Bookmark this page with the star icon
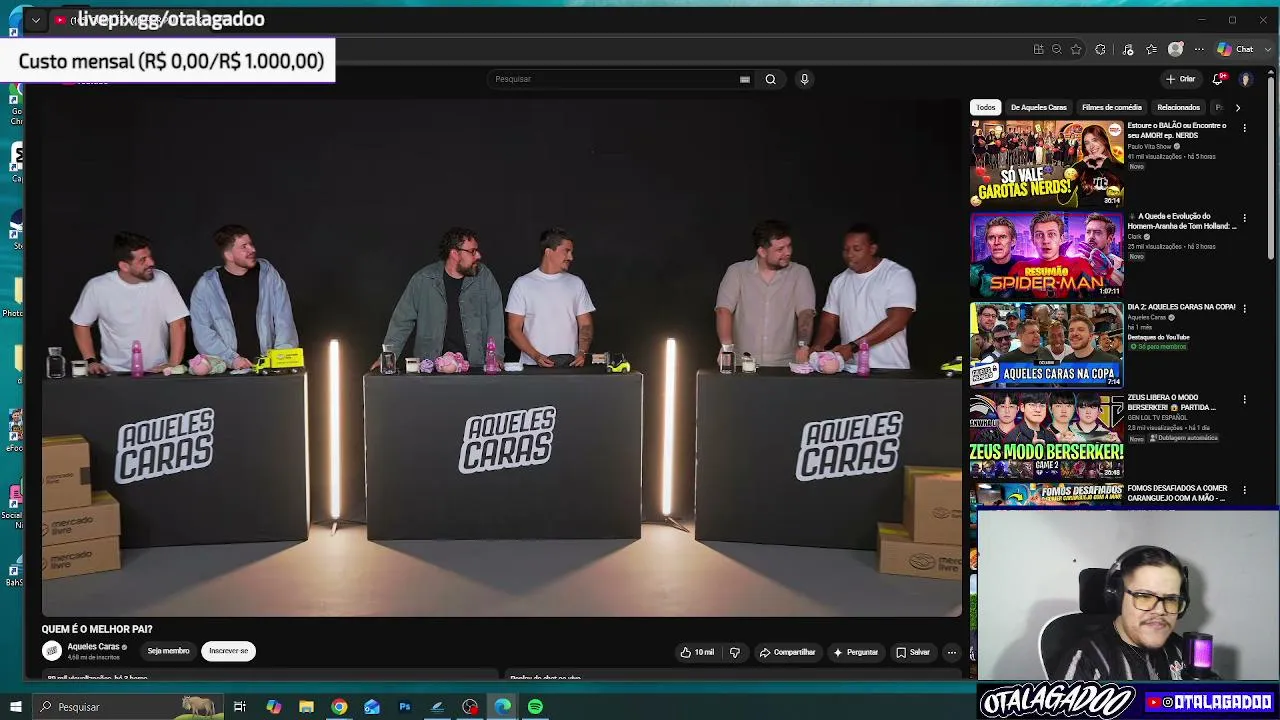This screenshot has width=1280, height=720. (x=1076, y=49)
